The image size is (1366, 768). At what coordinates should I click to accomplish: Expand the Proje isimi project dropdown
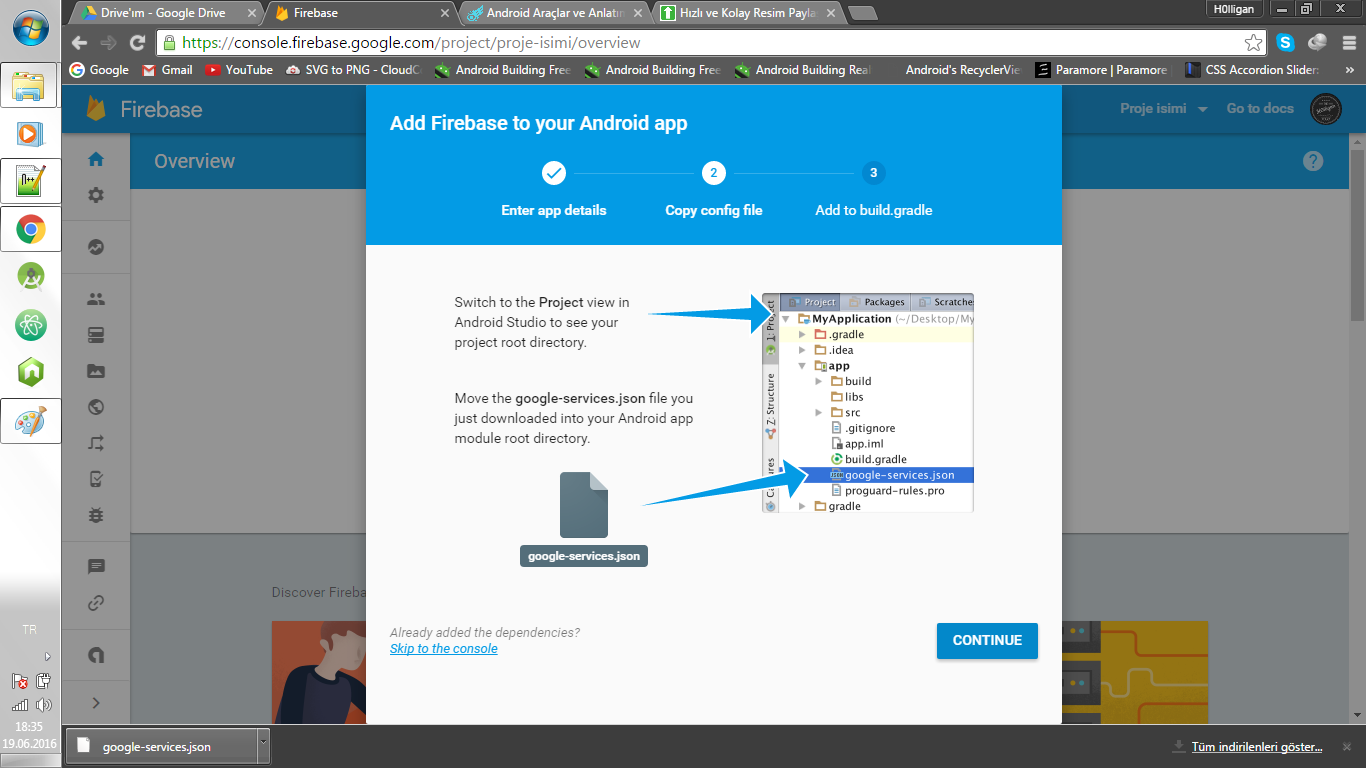coord(1163,109)
